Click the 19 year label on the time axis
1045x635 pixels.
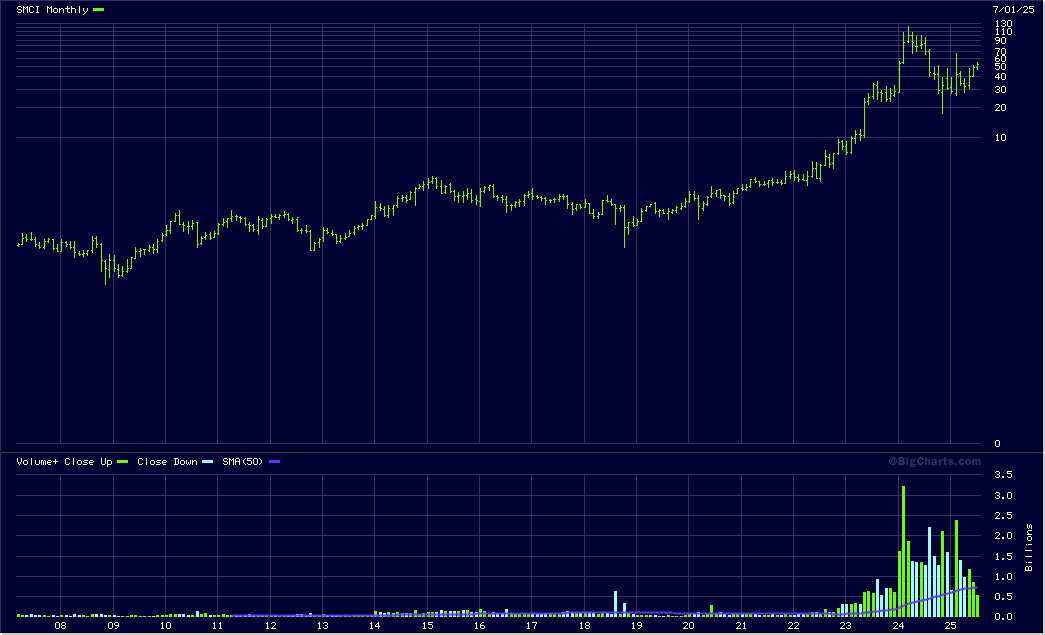tap(636, 626)
